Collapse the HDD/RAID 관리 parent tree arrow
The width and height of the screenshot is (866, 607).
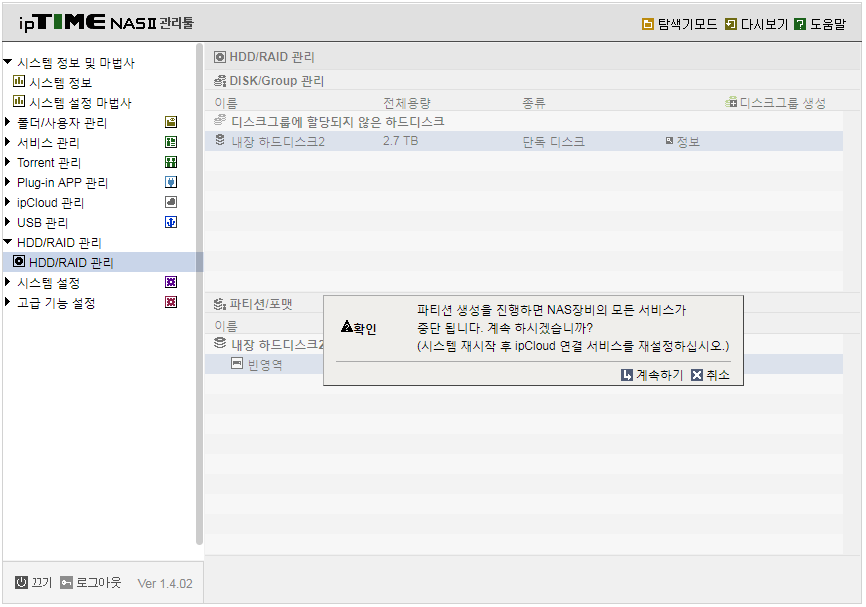[8, 241]
